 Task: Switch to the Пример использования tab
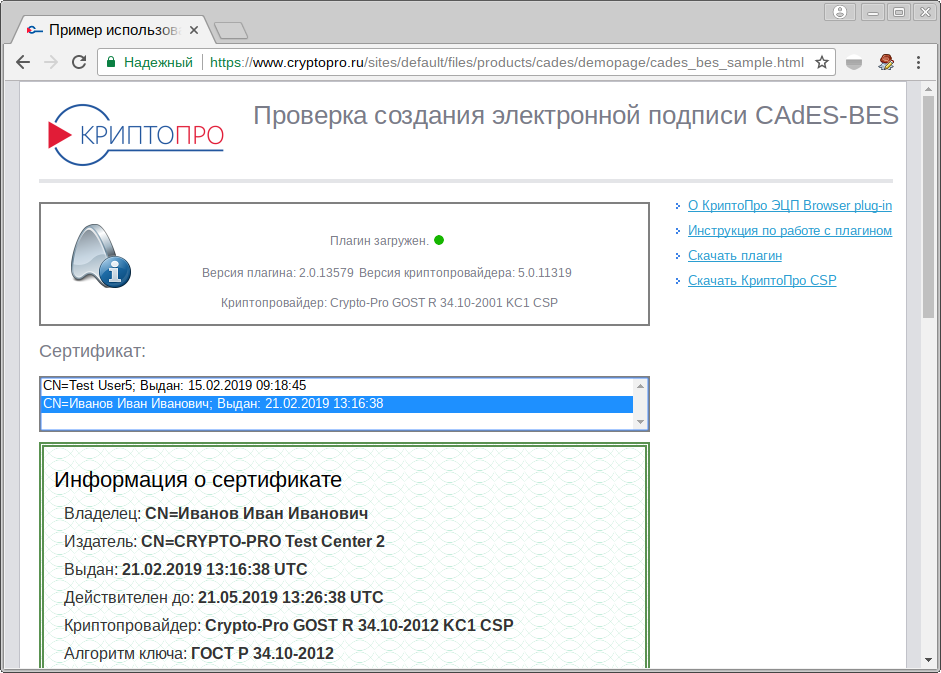113,30
